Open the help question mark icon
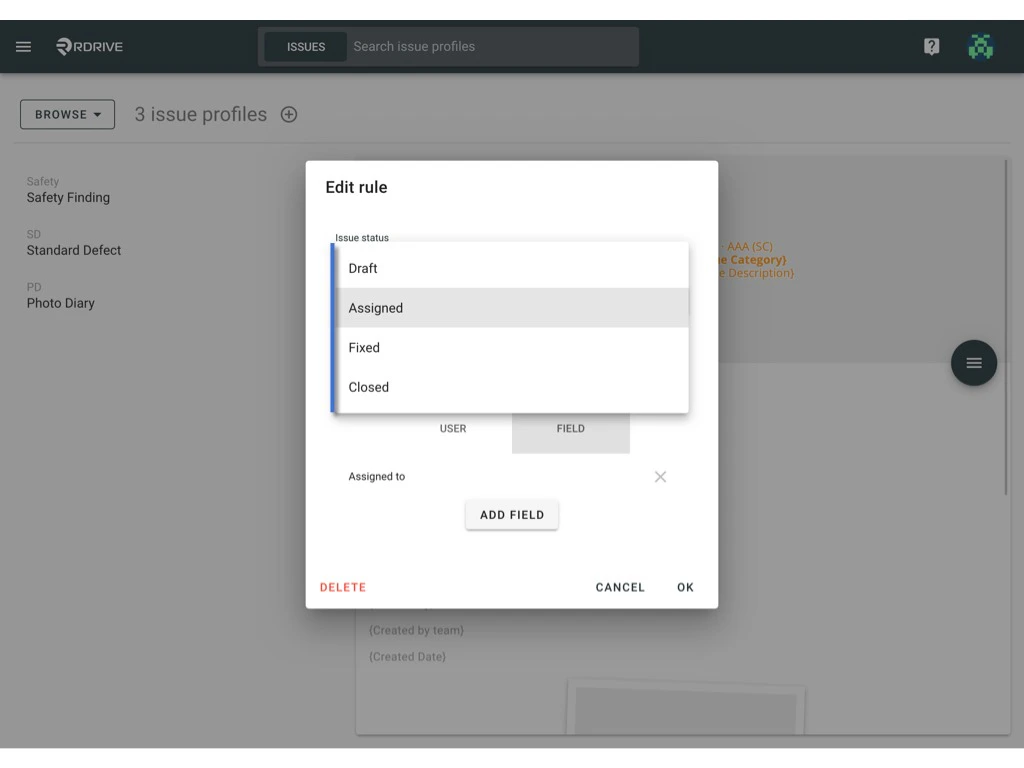 coord(931,46)
